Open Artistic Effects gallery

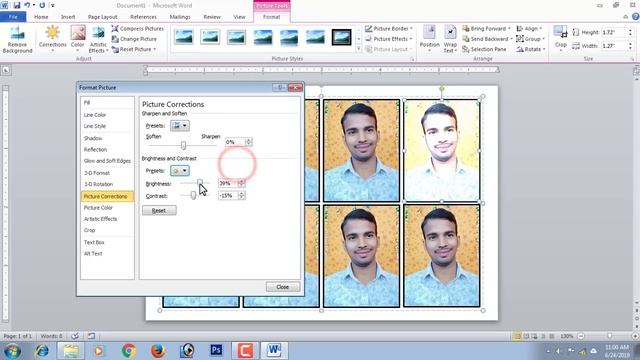tap(98, 40)
